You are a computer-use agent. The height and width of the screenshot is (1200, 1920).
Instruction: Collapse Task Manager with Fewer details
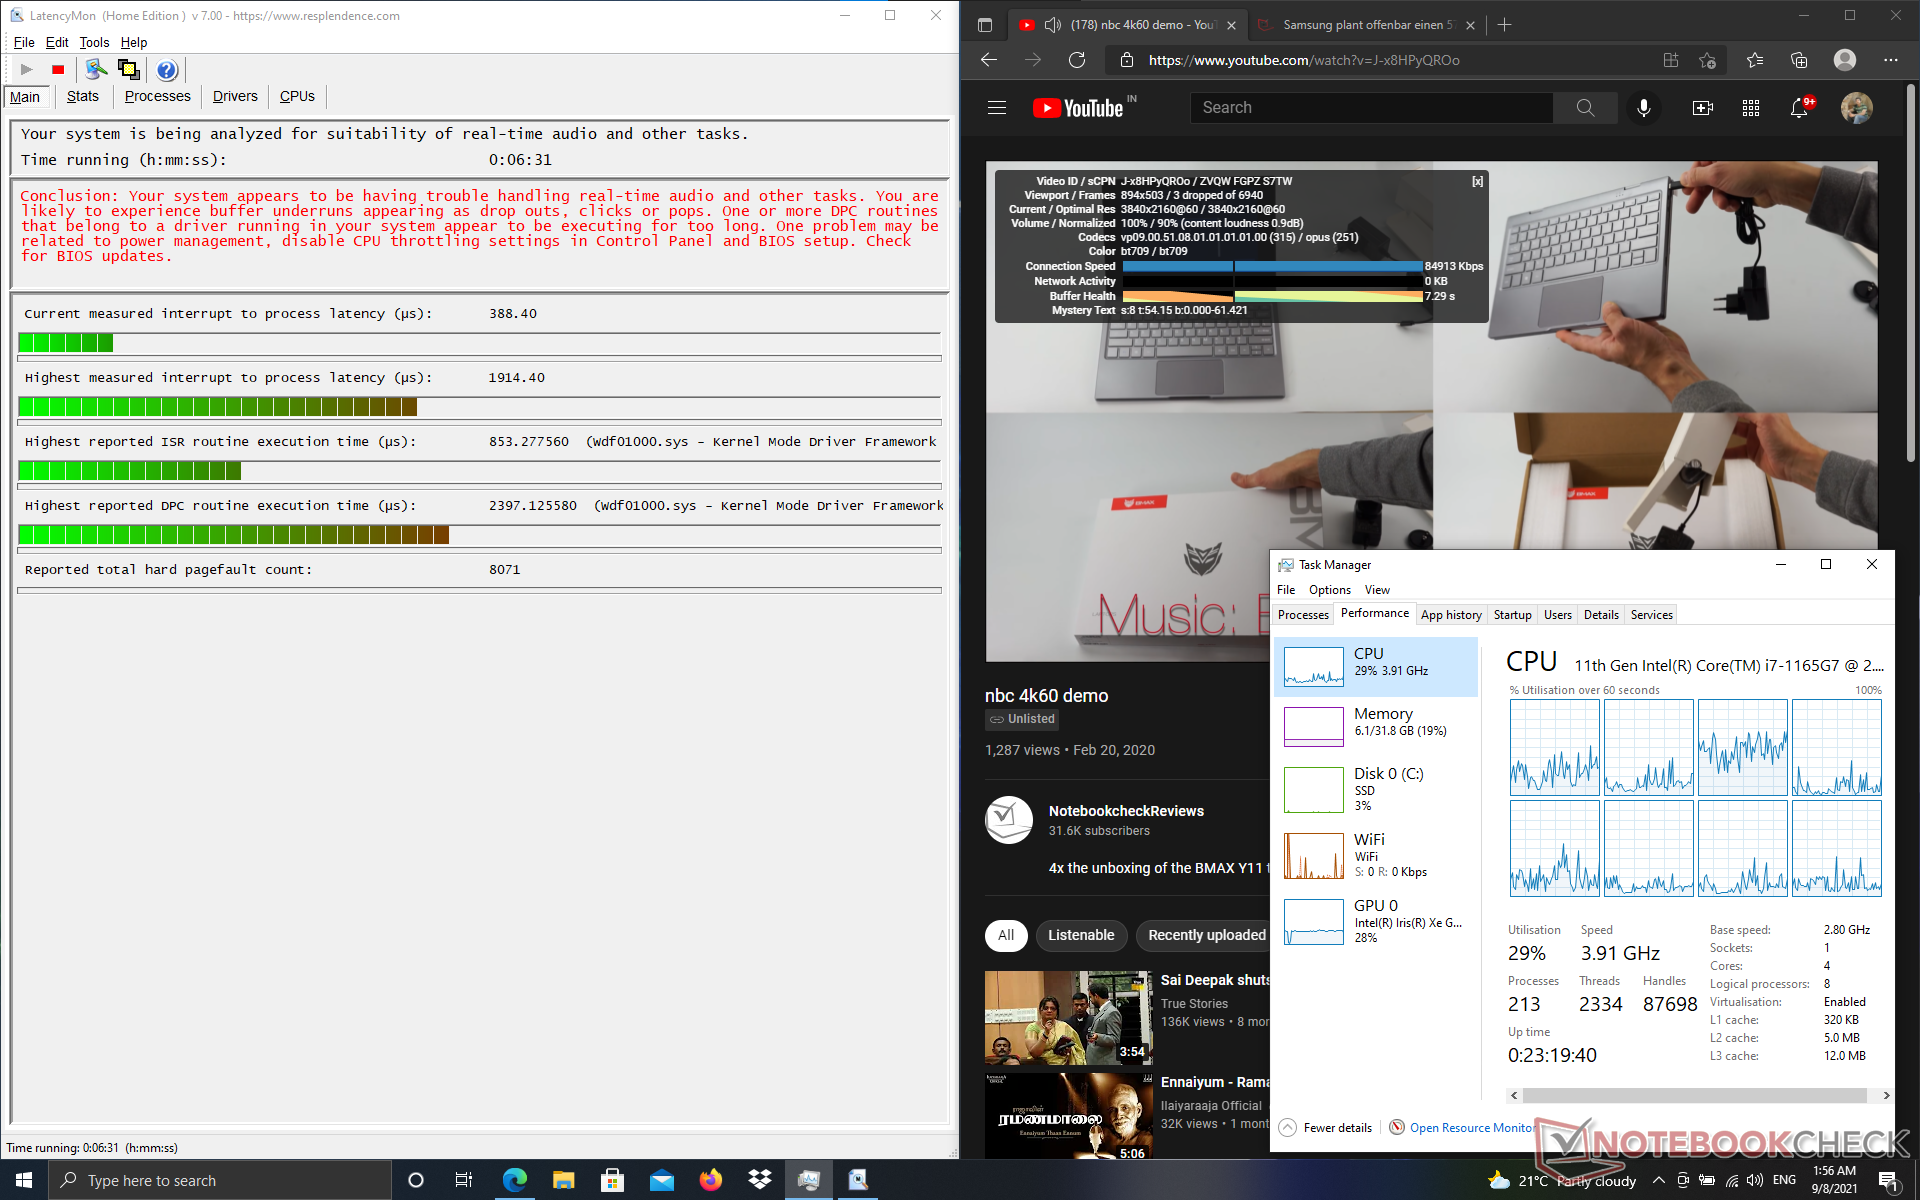1326,1127
